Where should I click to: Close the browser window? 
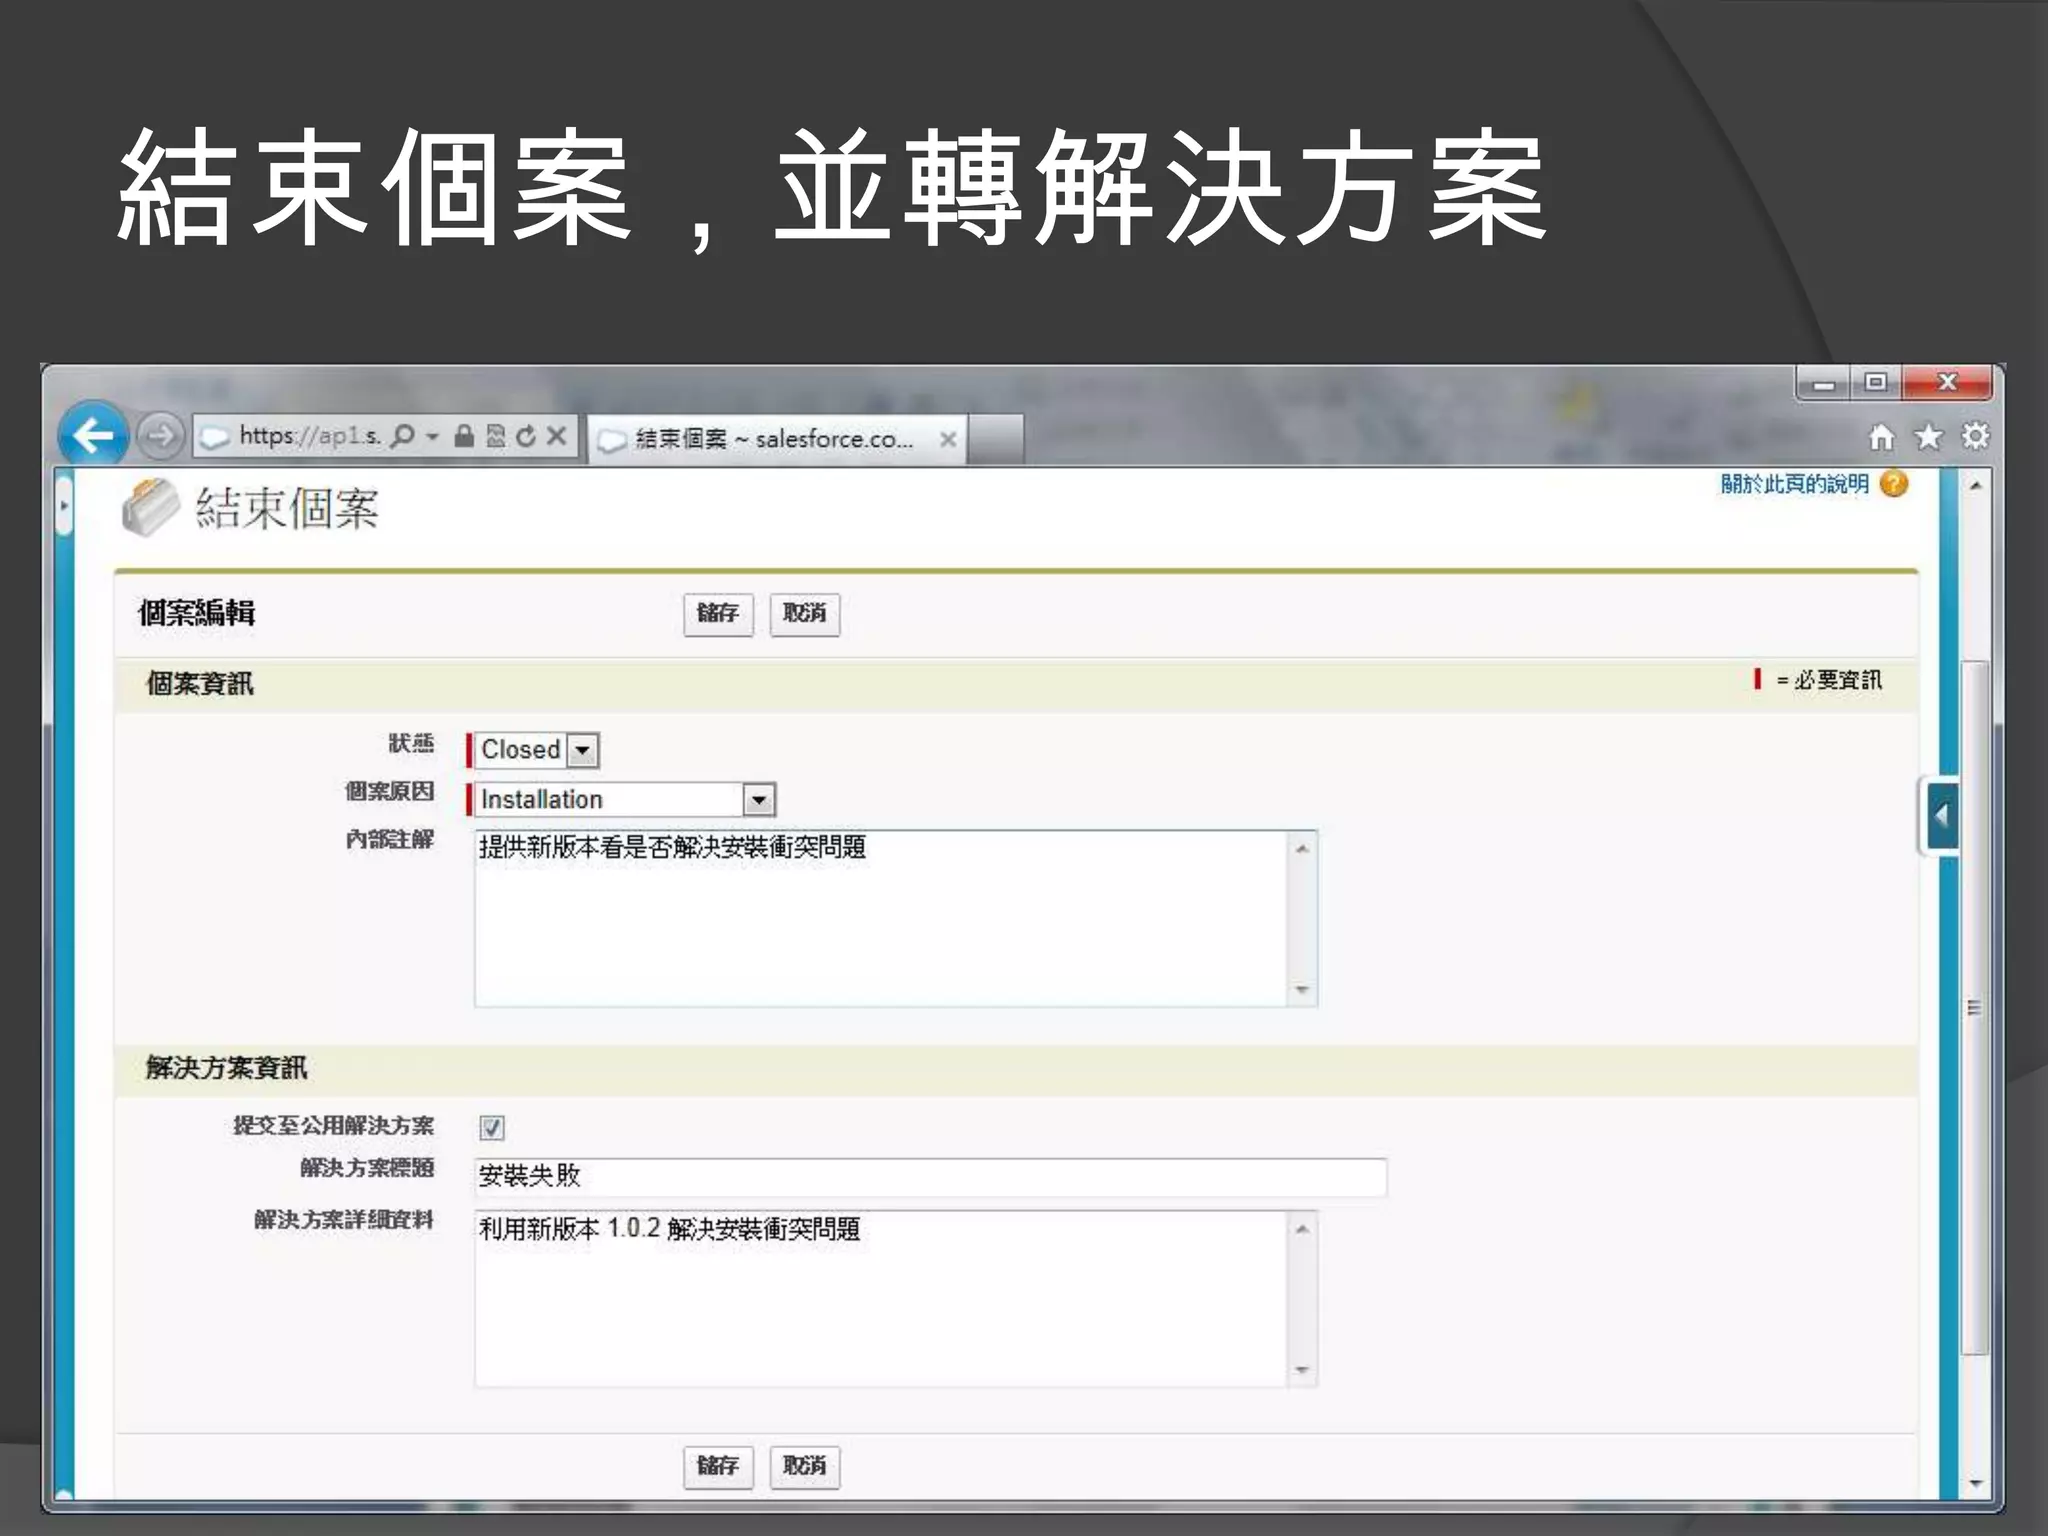pyautogui.click(x=1947, y=383)
